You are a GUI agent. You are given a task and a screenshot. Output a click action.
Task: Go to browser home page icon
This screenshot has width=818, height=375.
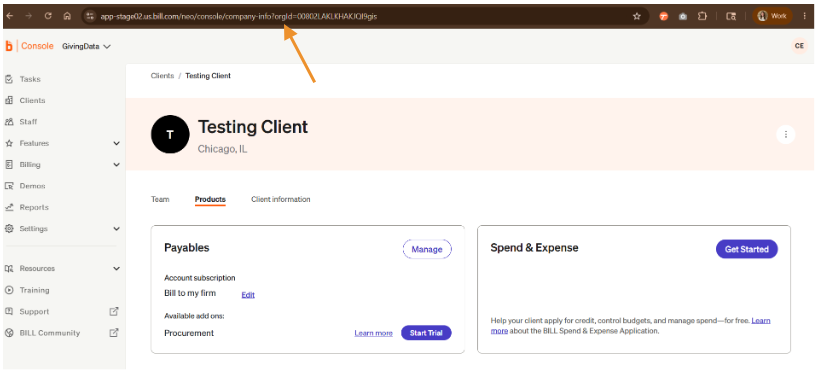[x=67, y=16]
